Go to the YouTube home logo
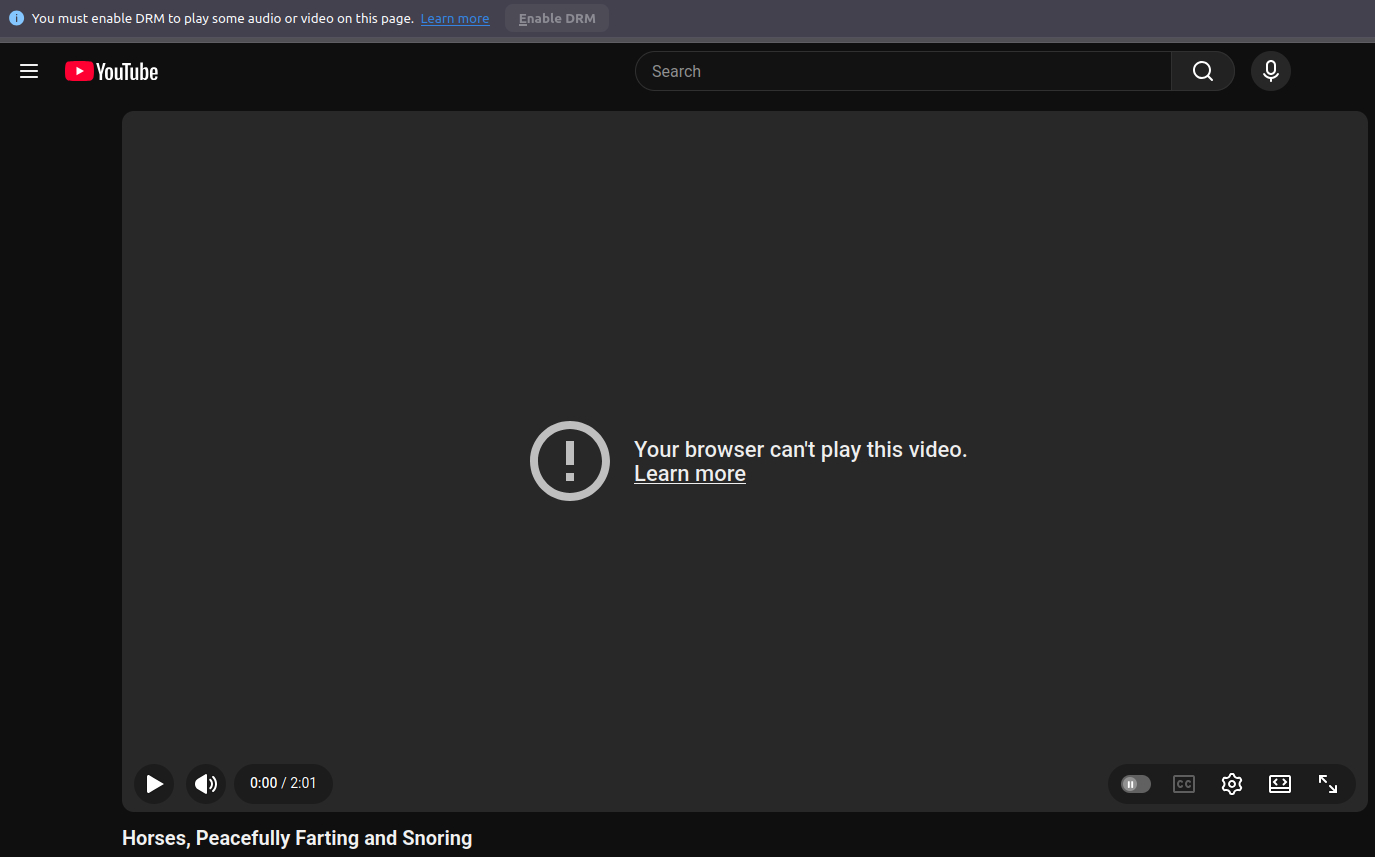 pos(112,71)
